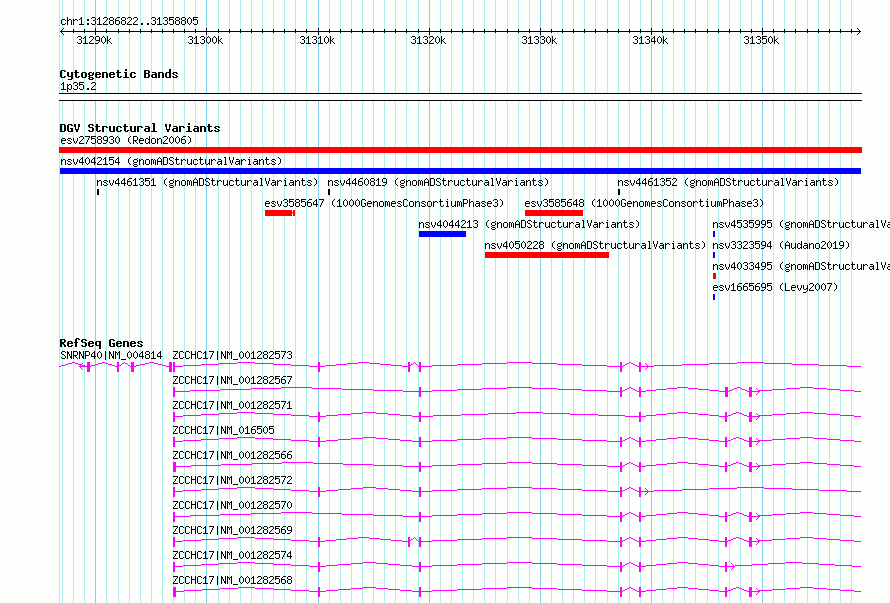Click the black tick marker under nsv4460819
Screen dimensions: 890x603
(x=329, y=192)
